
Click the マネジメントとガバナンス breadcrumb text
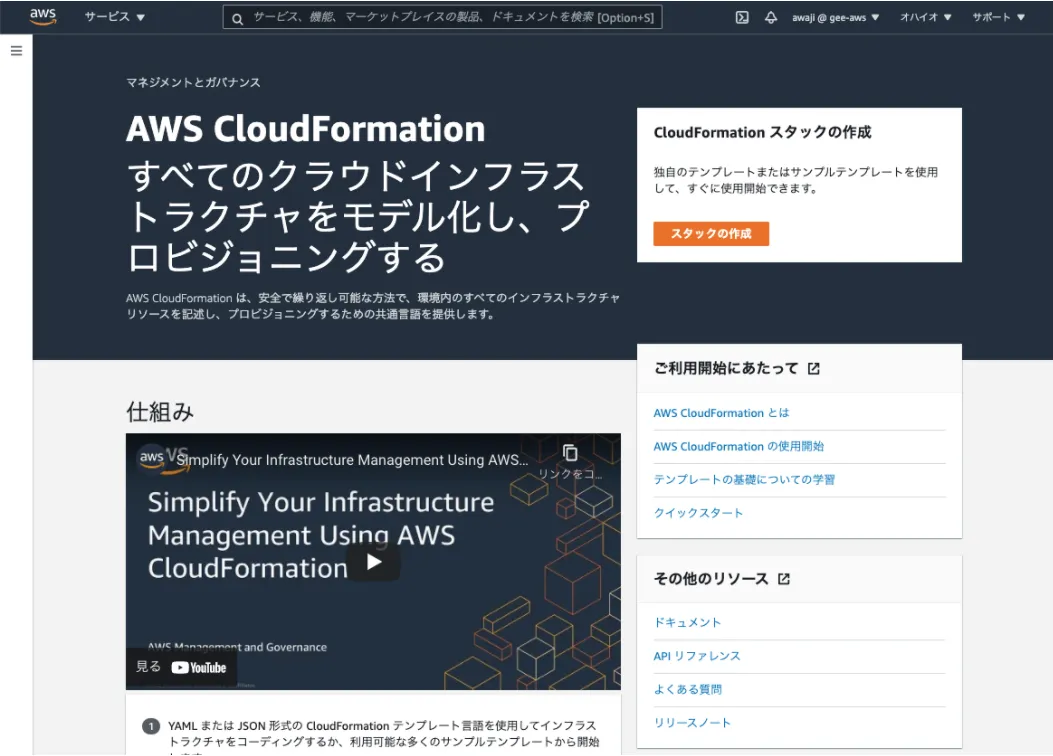pyautogui.click(x=193, y=83)
